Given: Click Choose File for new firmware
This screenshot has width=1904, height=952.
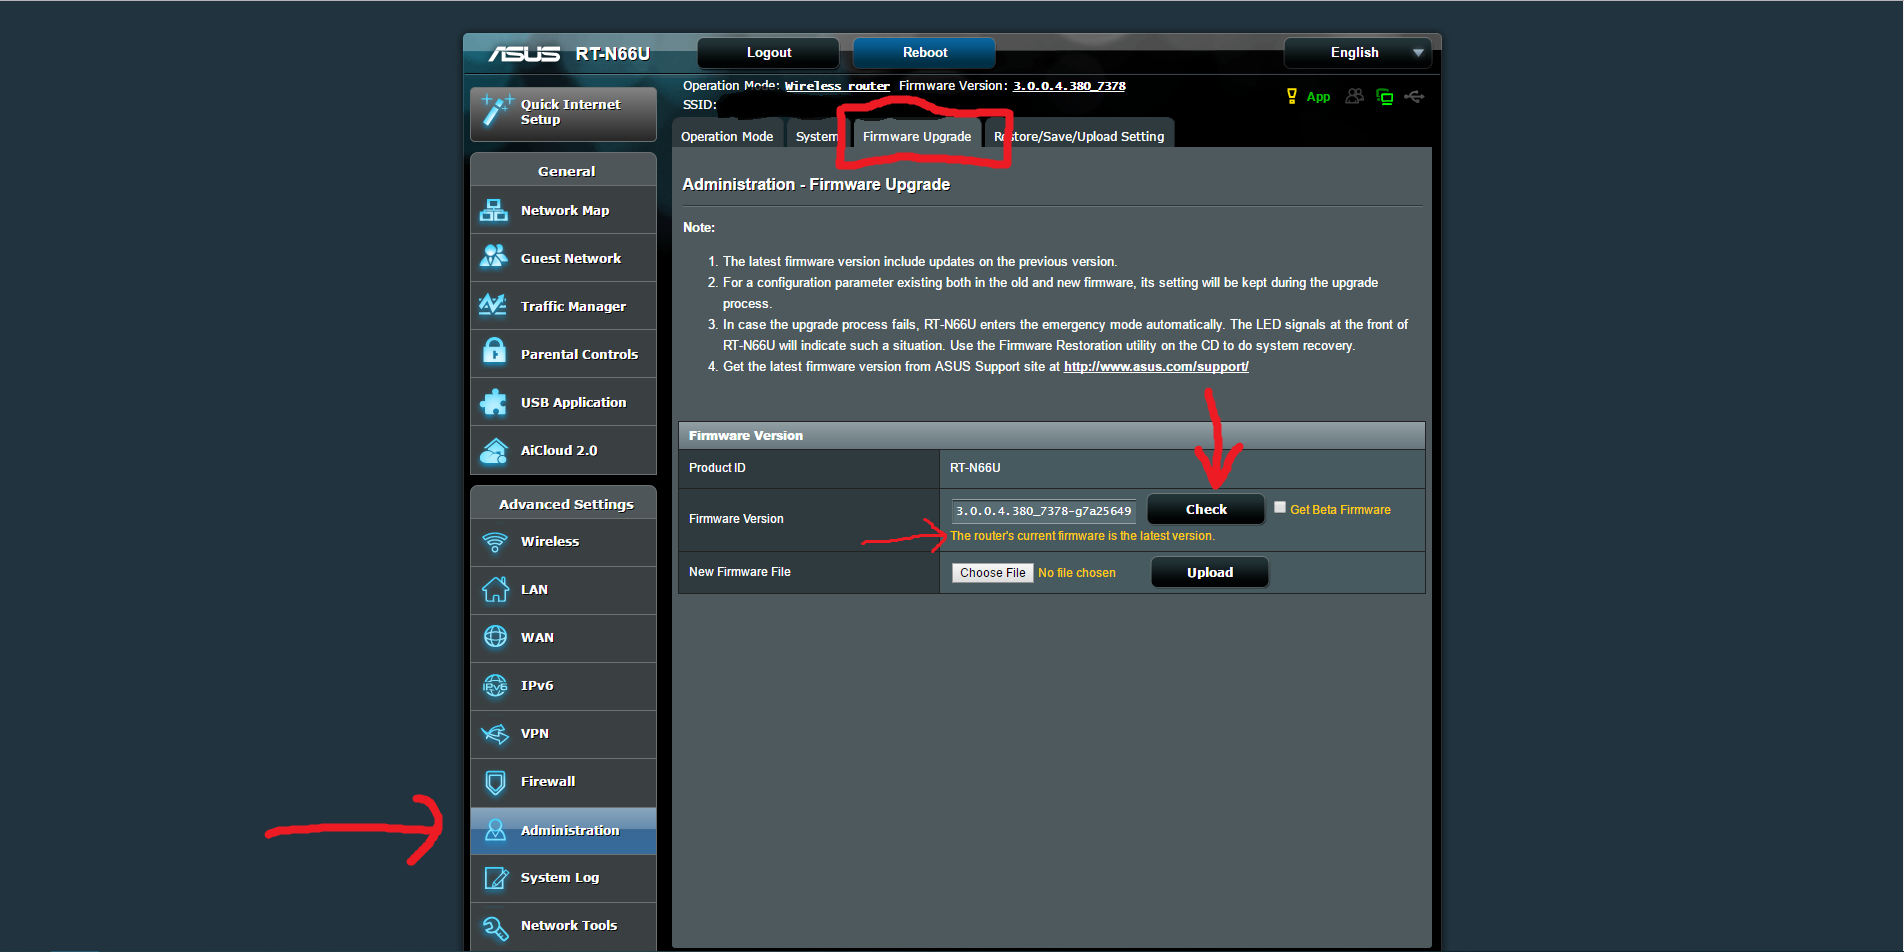Looking at the screenshot, I should click(x=991, y=572).
